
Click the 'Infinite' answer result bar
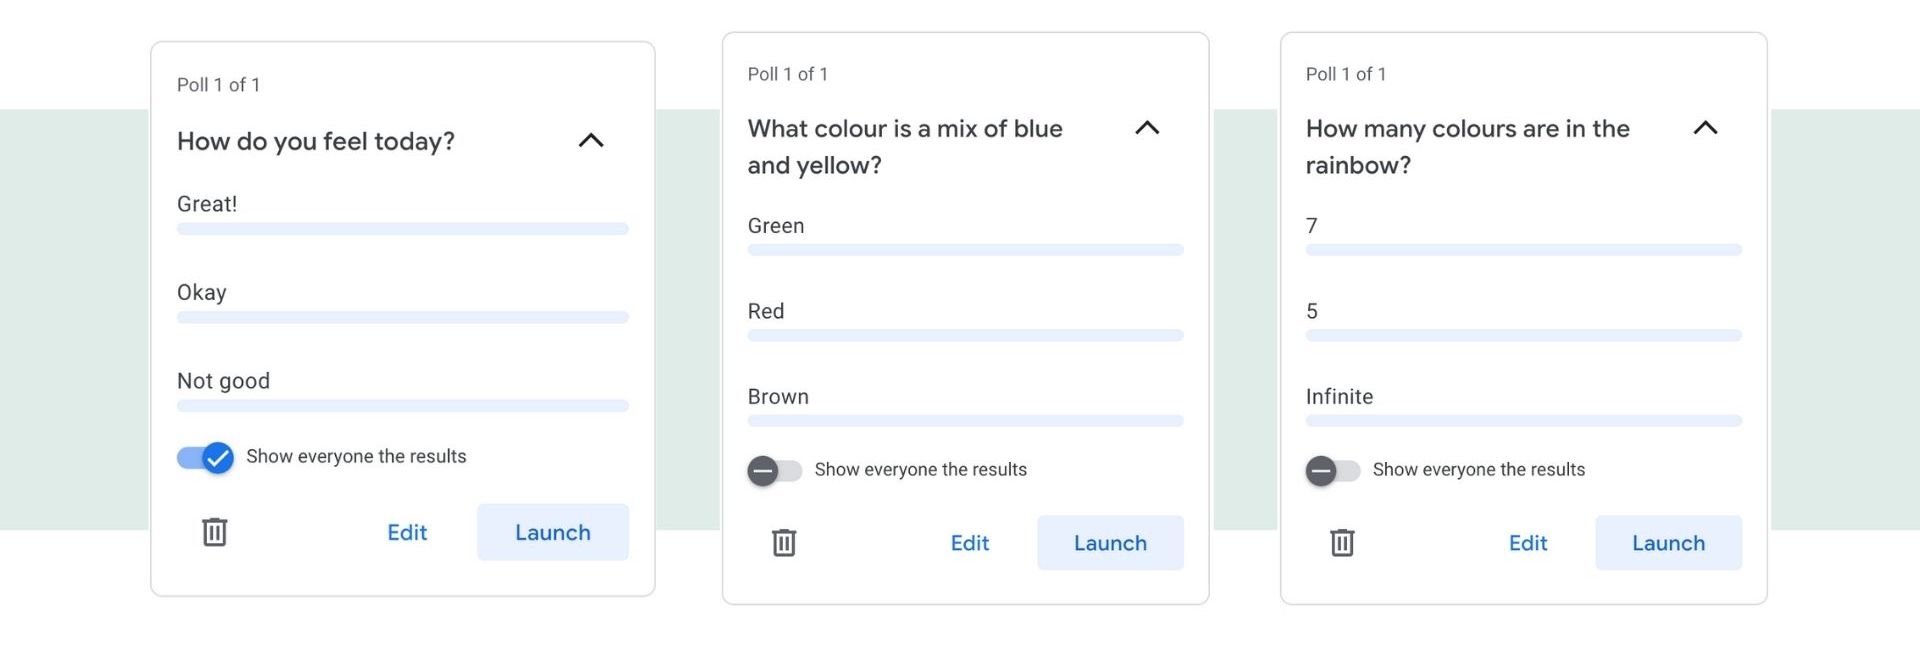click(1523, 421)
